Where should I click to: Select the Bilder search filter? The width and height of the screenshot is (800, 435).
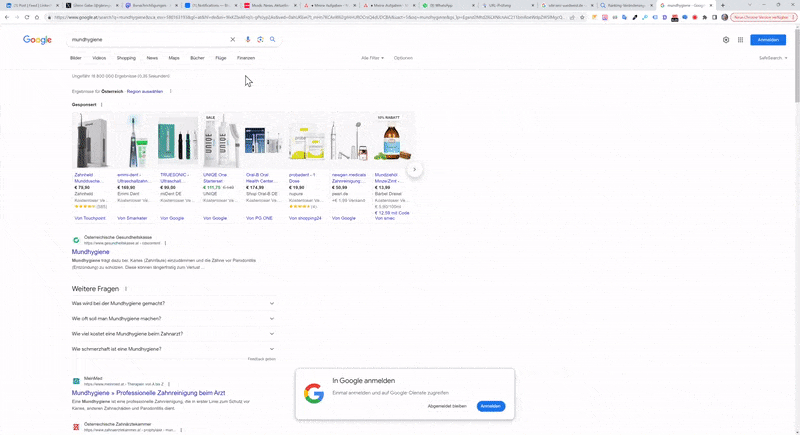(76, 58)
